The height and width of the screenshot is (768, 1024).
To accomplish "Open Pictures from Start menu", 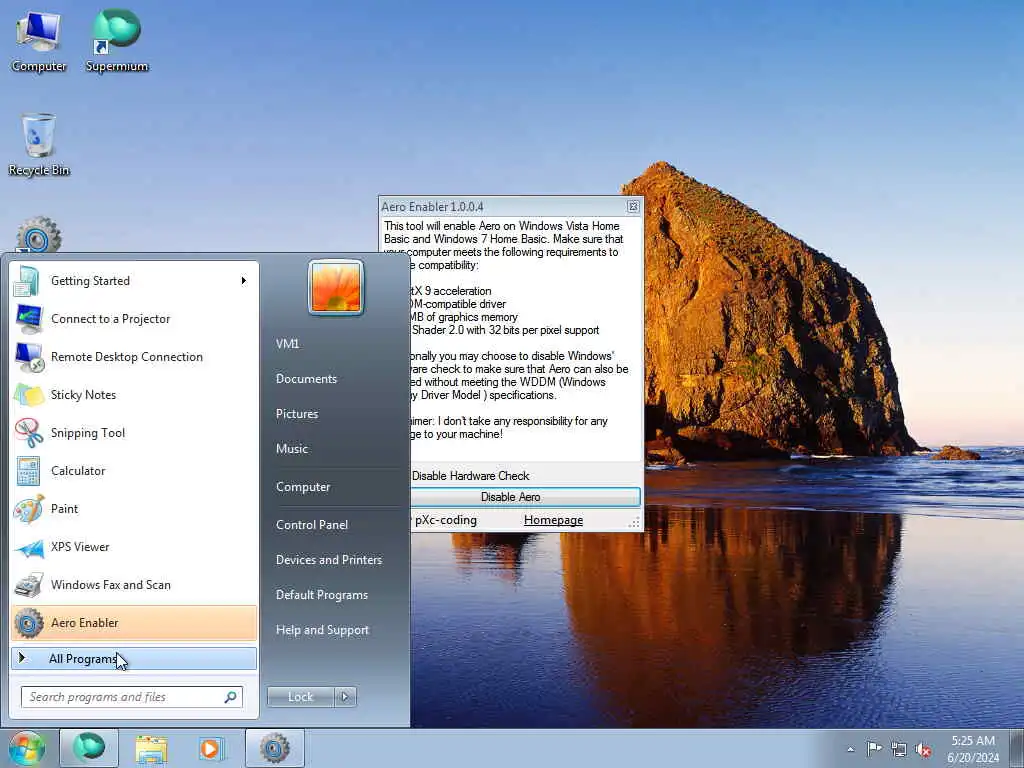I will pos(297,414).
